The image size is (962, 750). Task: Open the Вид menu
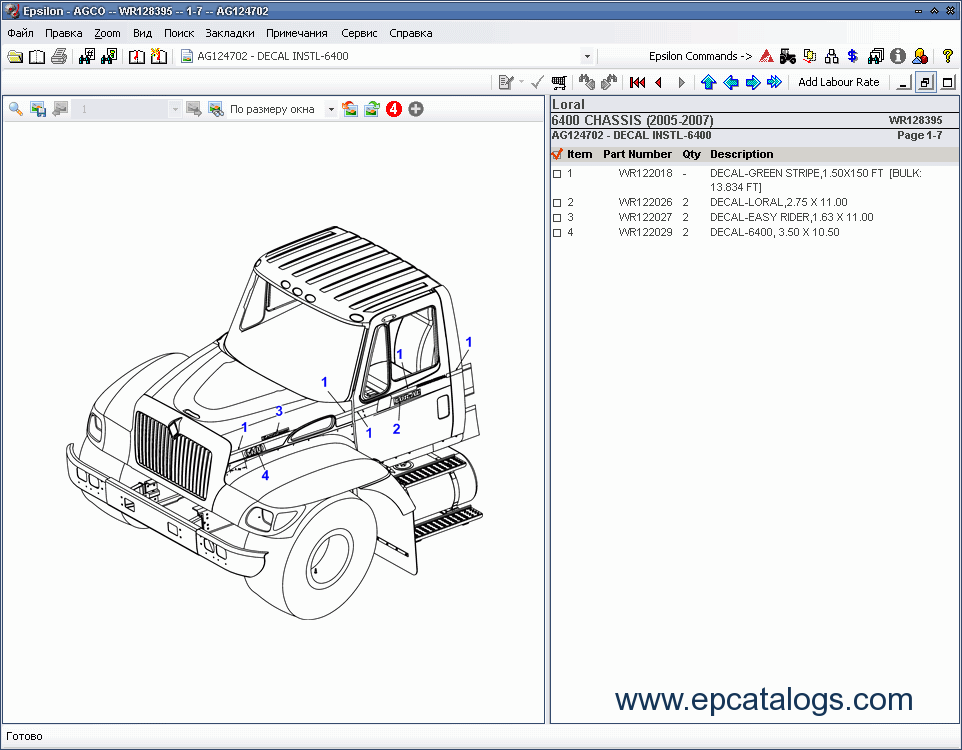(x=142, y=33)
